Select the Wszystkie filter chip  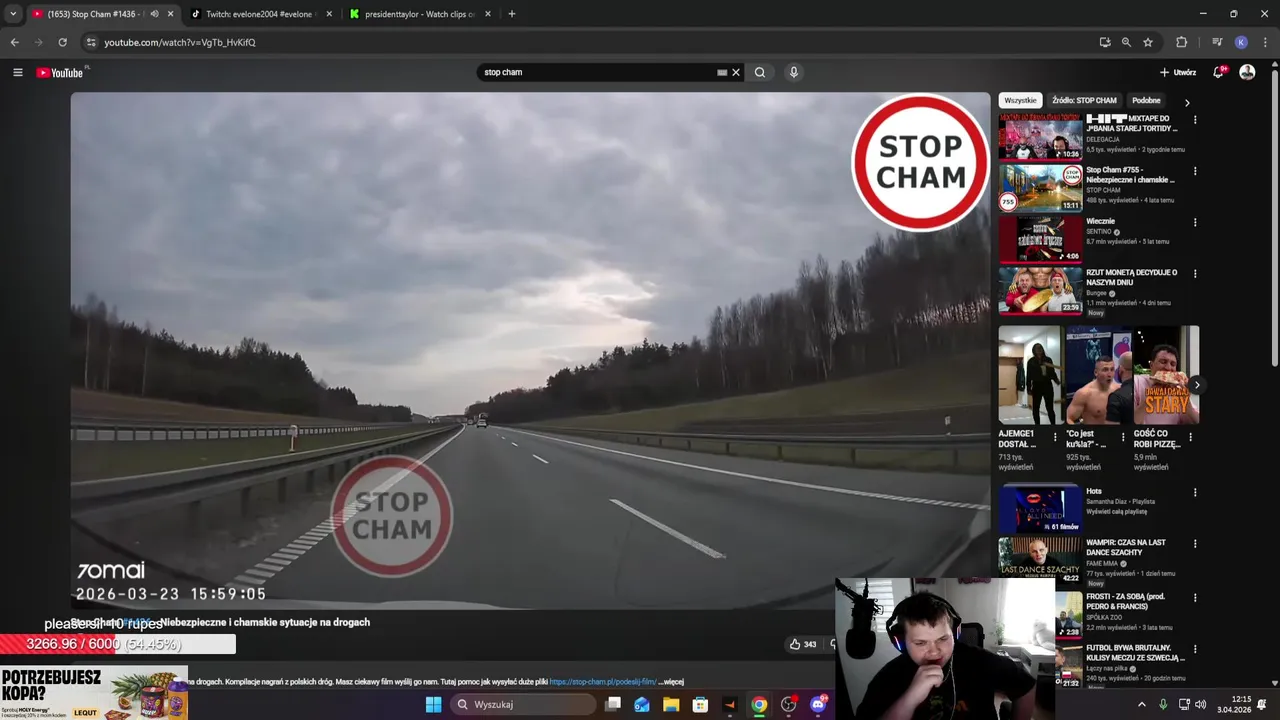(x=1021, y=101)
